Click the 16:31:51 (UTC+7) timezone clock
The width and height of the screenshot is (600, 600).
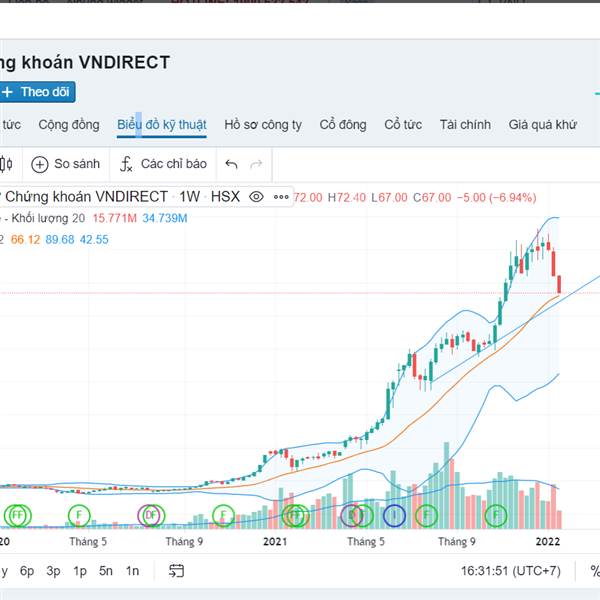(x=510, y=571)
